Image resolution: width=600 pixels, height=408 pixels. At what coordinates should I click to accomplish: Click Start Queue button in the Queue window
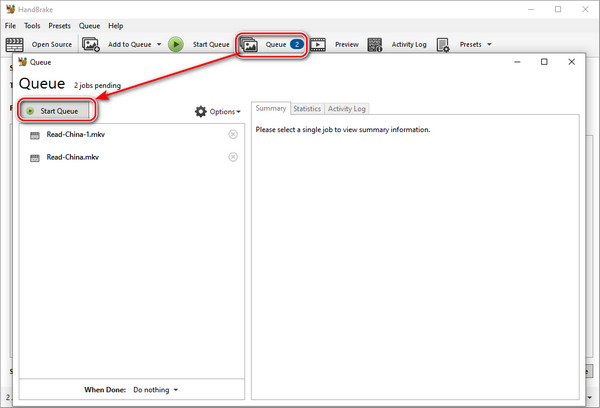coord(53,111)
